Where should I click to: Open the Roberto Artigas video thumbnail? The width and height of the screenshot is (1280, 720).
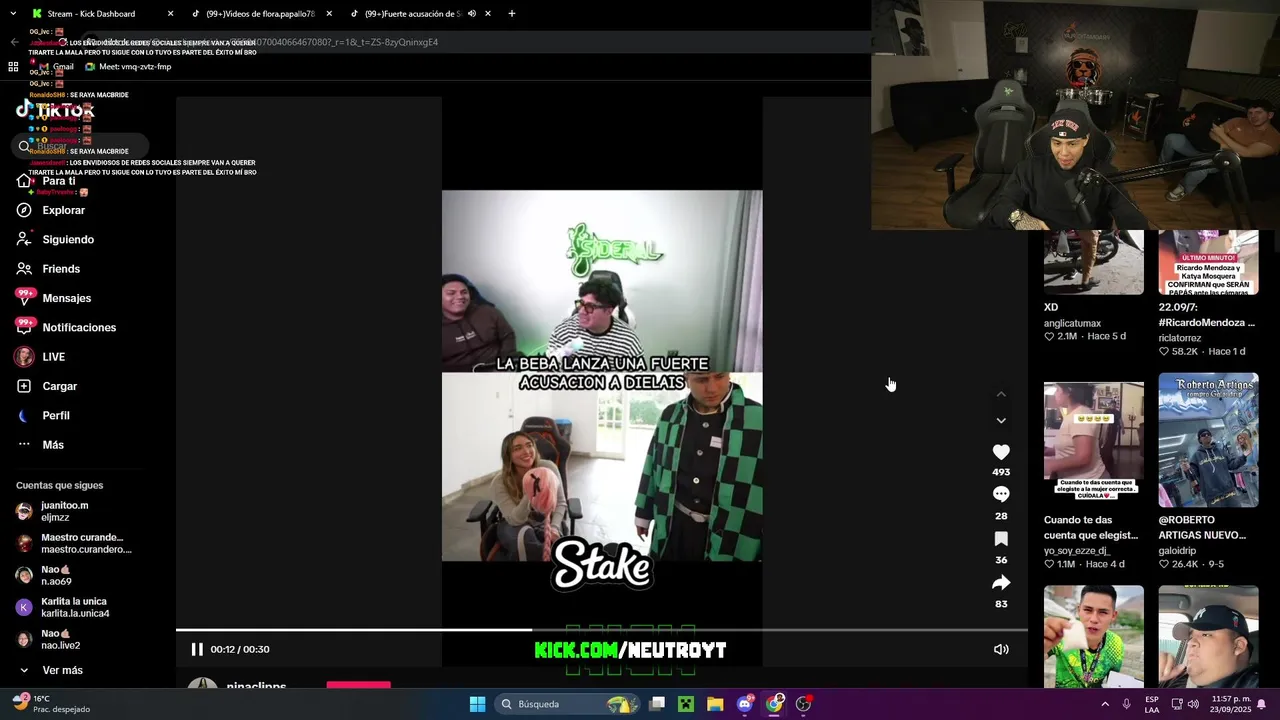point(1208,440)
